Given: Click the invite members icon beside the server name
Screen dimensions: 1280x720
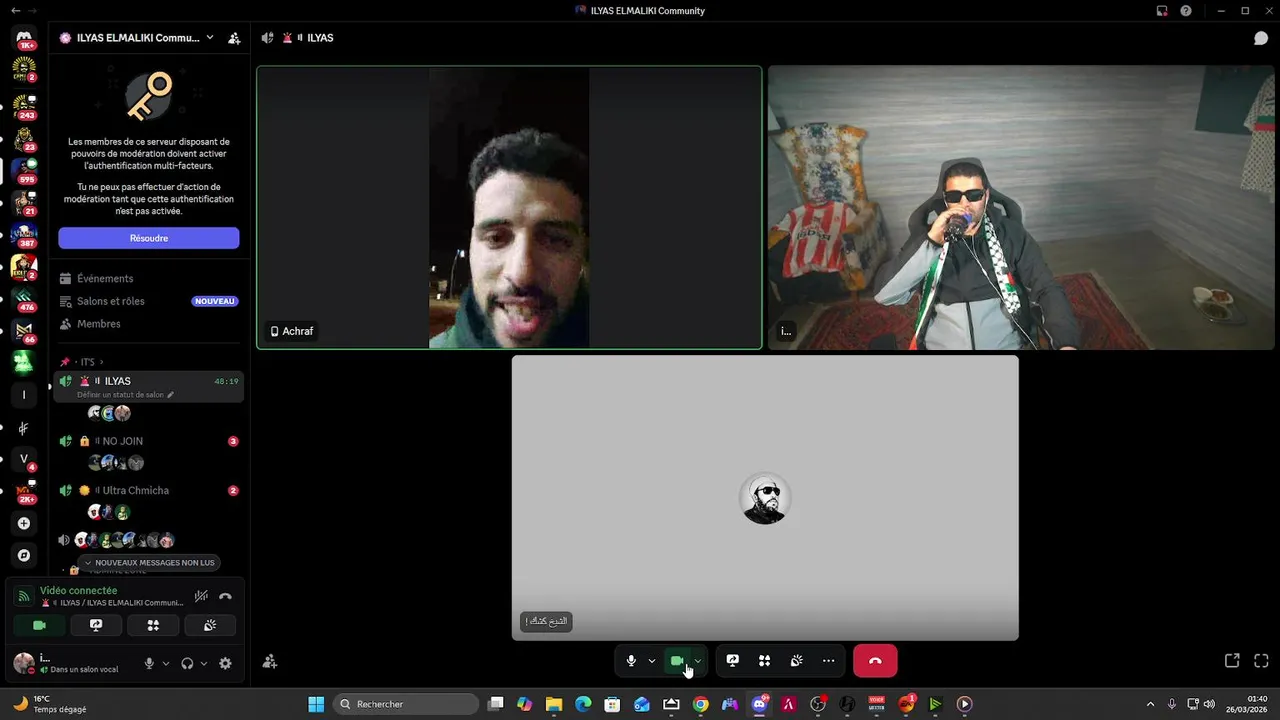Looking at the screenshot, I should 234,38.
